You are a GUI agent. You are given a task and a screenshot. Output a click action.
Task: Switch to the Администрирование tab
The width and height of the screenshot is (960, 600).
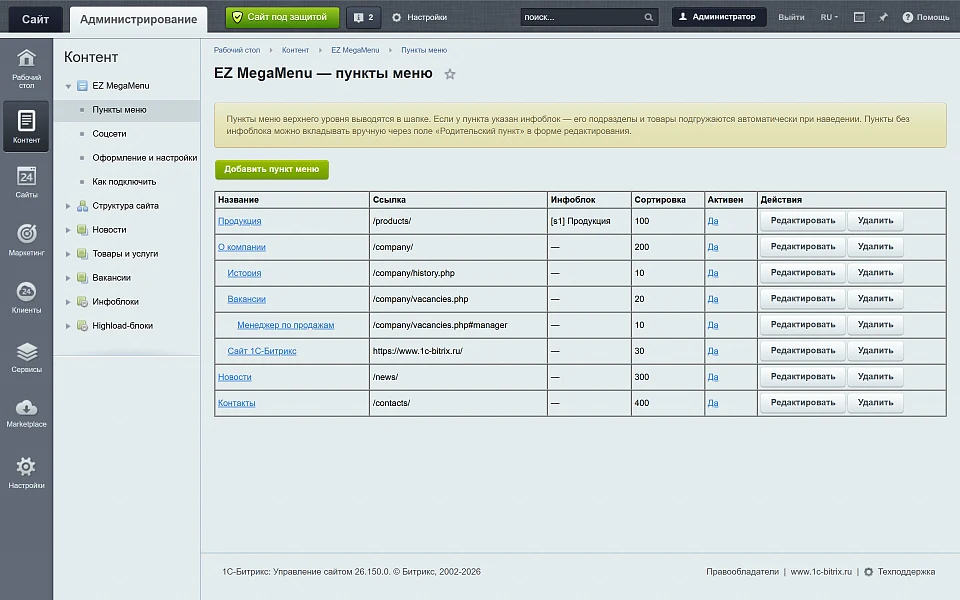pos(138,19)
